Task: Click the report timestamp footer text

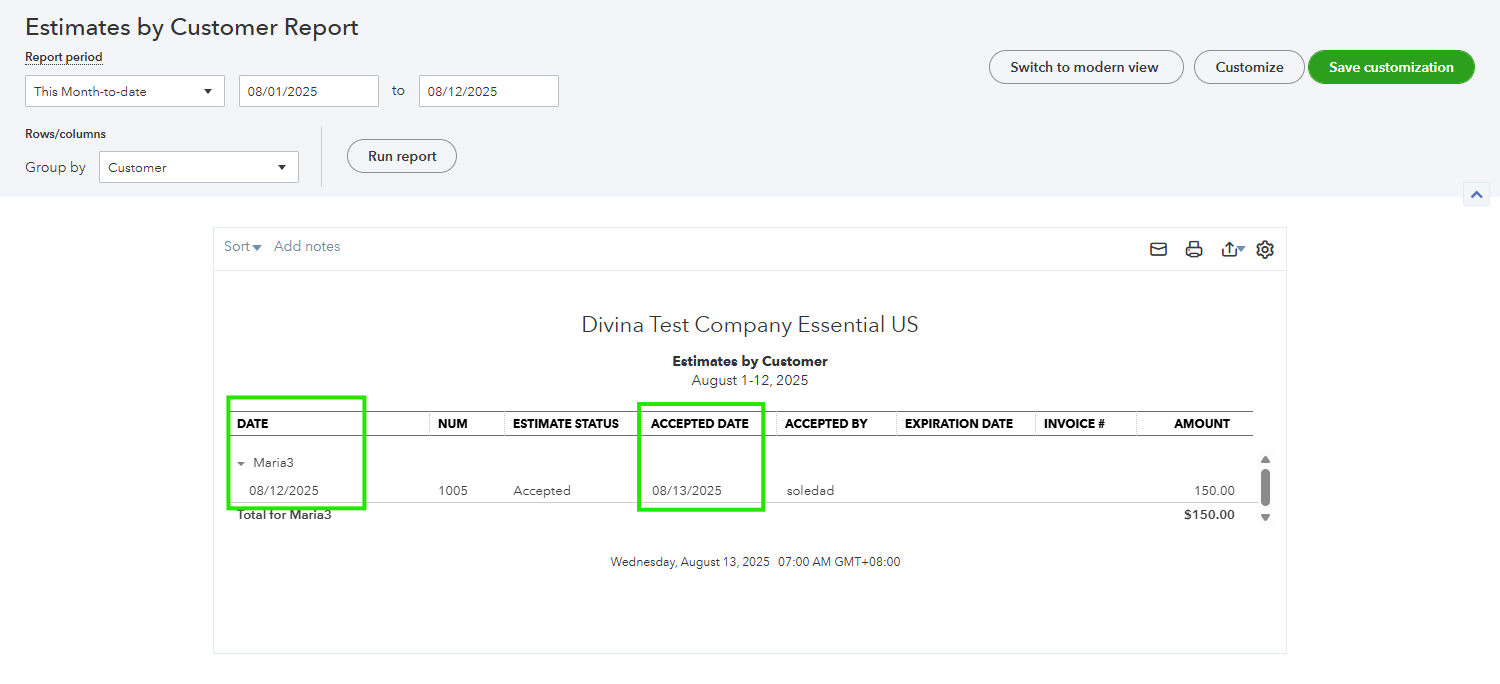Action: pyautogui.click(x=755, y=562)
